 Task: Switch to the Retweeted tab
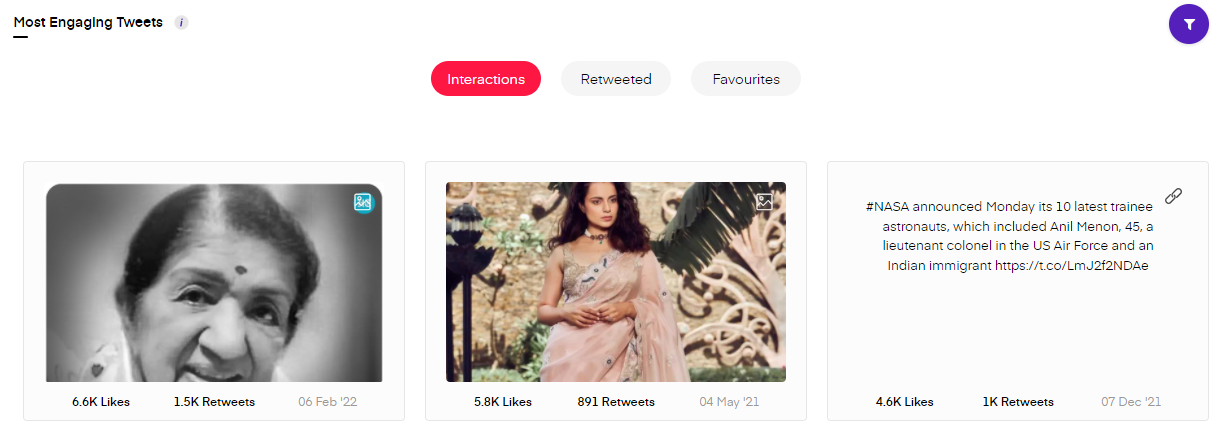coord(616,79)
